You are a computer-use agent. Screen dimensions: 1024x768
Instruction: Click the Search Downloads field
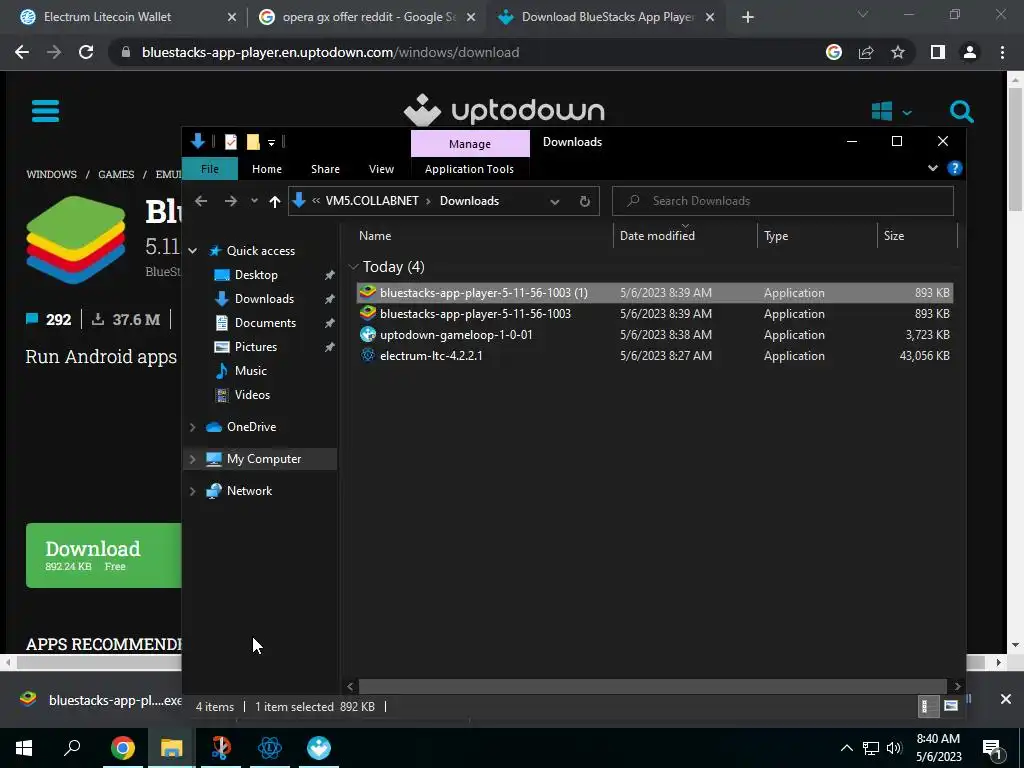(x=782, y=201)
